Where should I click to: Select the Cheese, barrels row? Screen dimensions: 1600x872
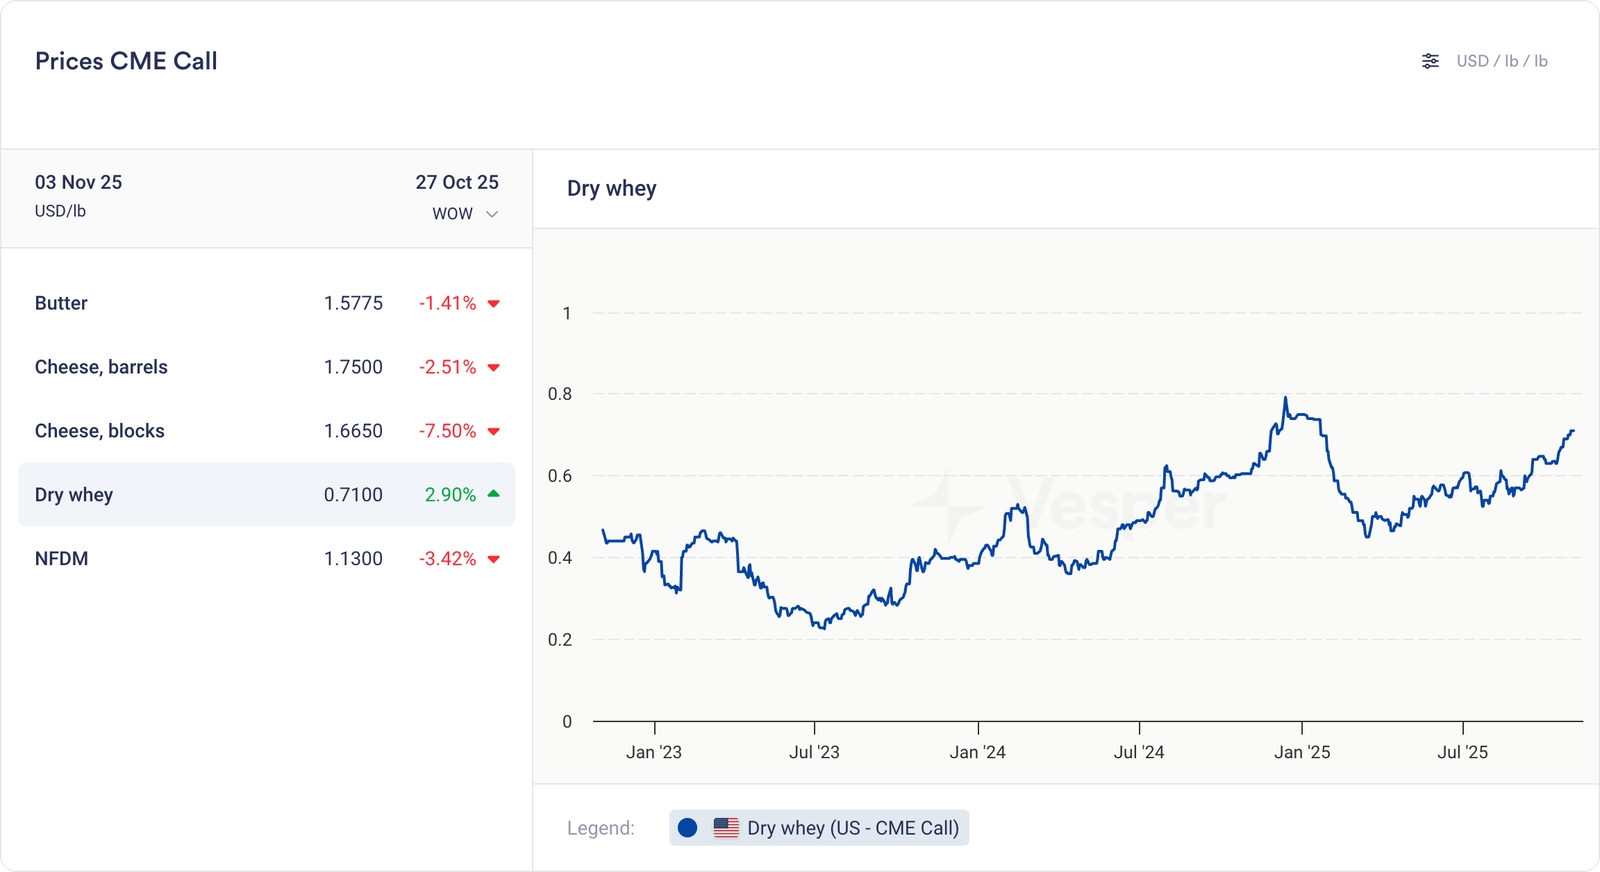coord(266,367)
